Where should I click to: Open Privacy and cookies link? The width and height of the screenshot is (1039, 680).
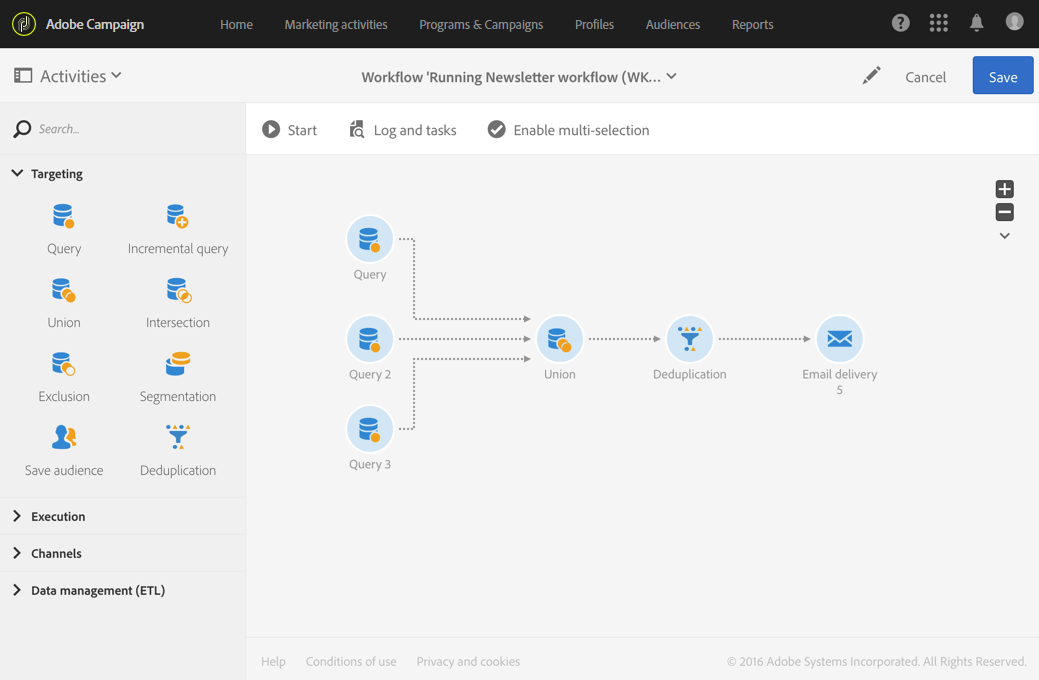[468, 661]
